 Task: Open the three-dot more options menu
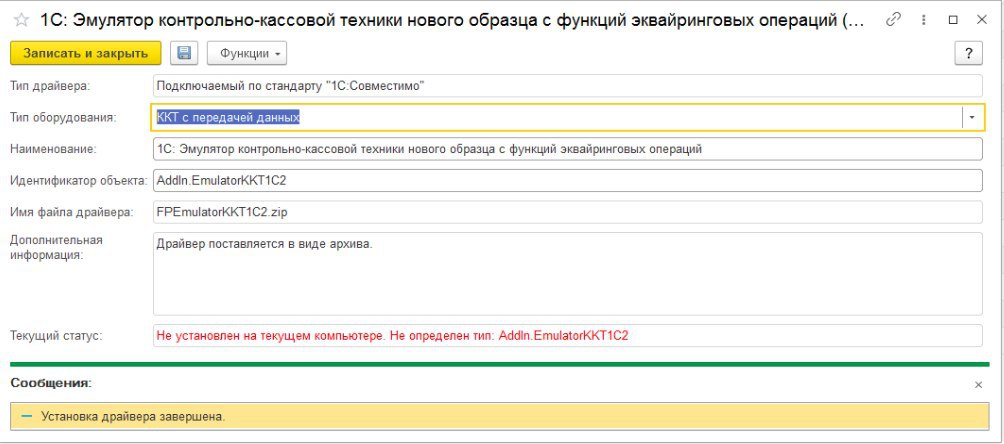click(923, 20)
